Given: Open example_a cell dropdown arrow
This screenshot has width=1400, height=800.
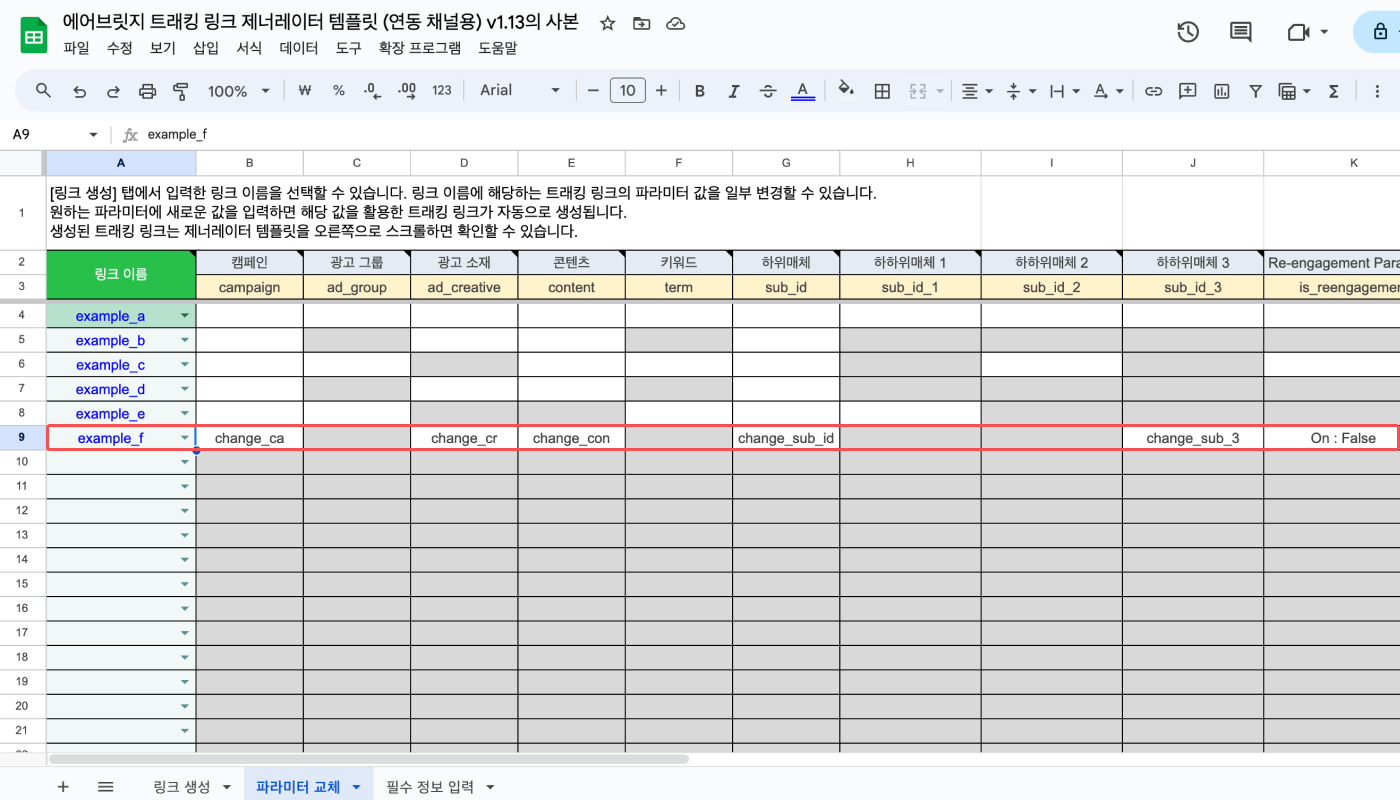Looking at the screenshot, I should point(185,316).
